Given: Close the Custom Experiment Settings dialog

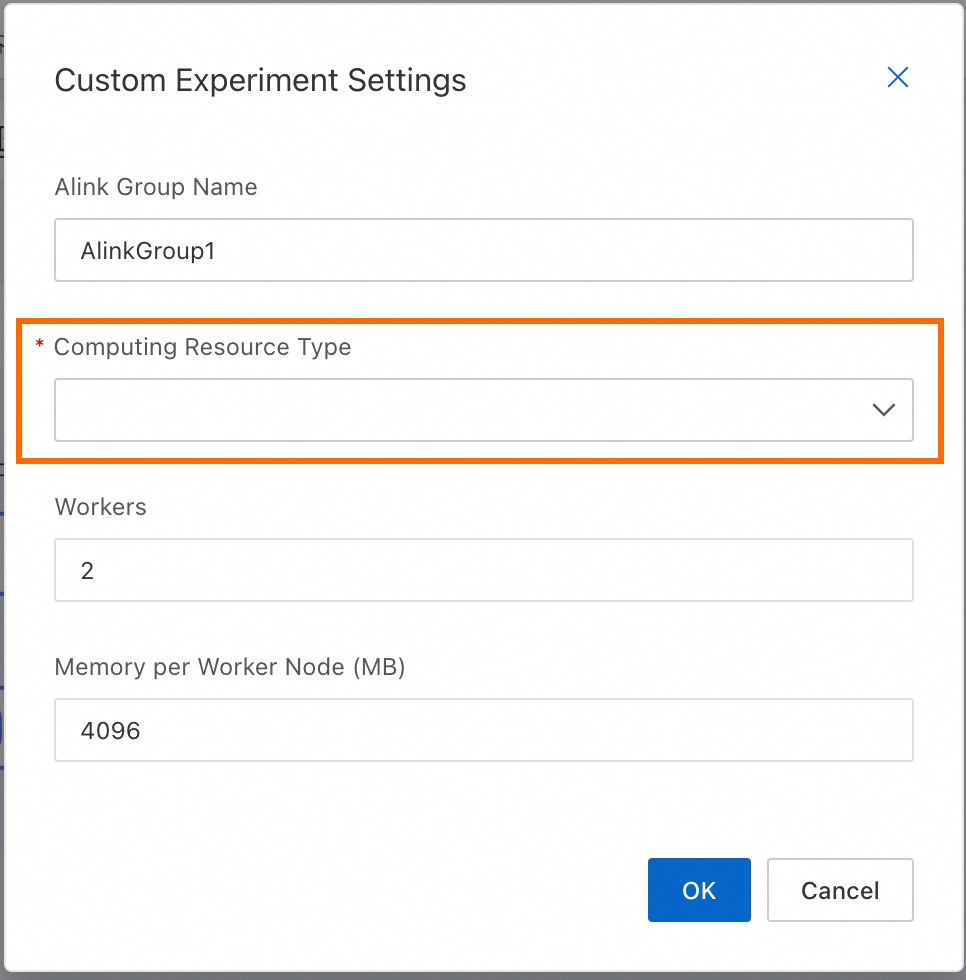Looking at the screenshot, I should pos(897,78).
